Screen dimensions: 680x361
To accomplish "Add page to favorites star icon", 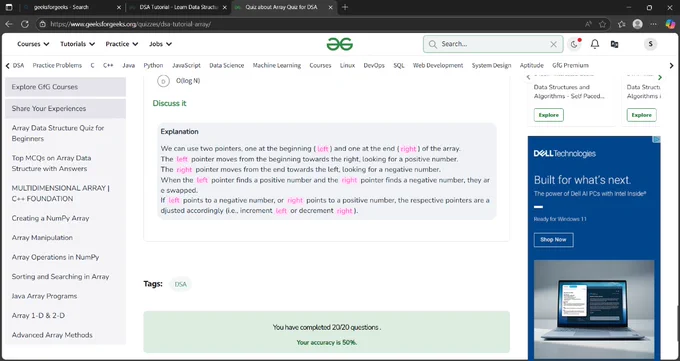I will [602, 24].
